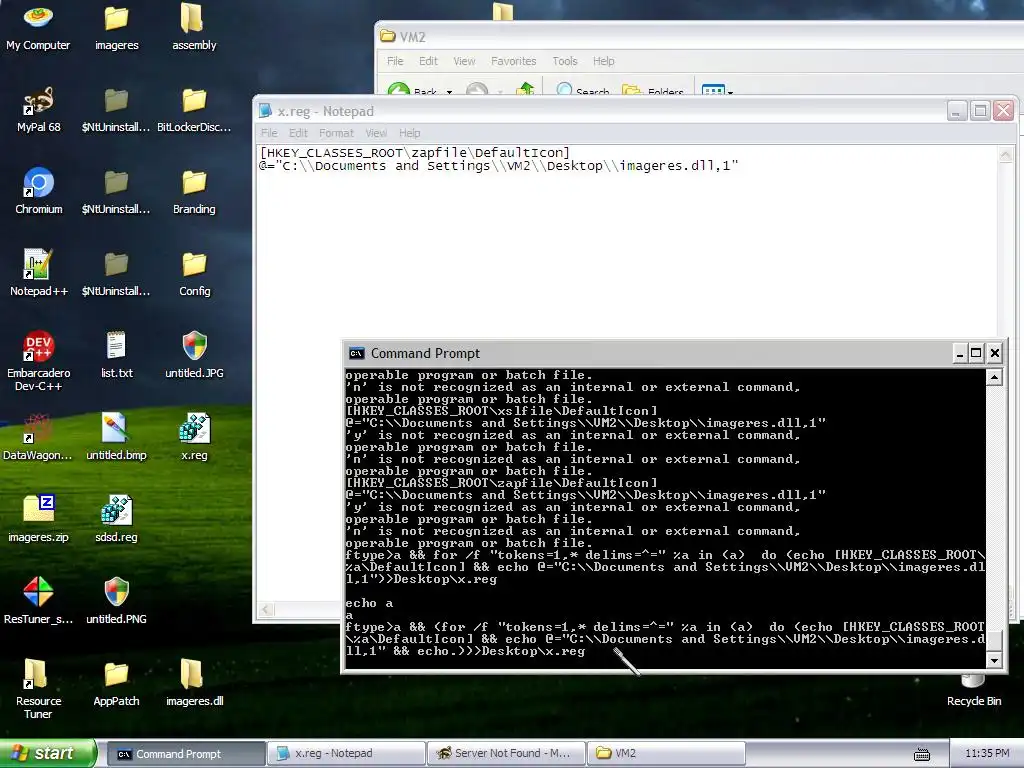Launch the Resource Tuner shortcut
The width and height of the screenshot is (1024, 768).
coord(38,688)
